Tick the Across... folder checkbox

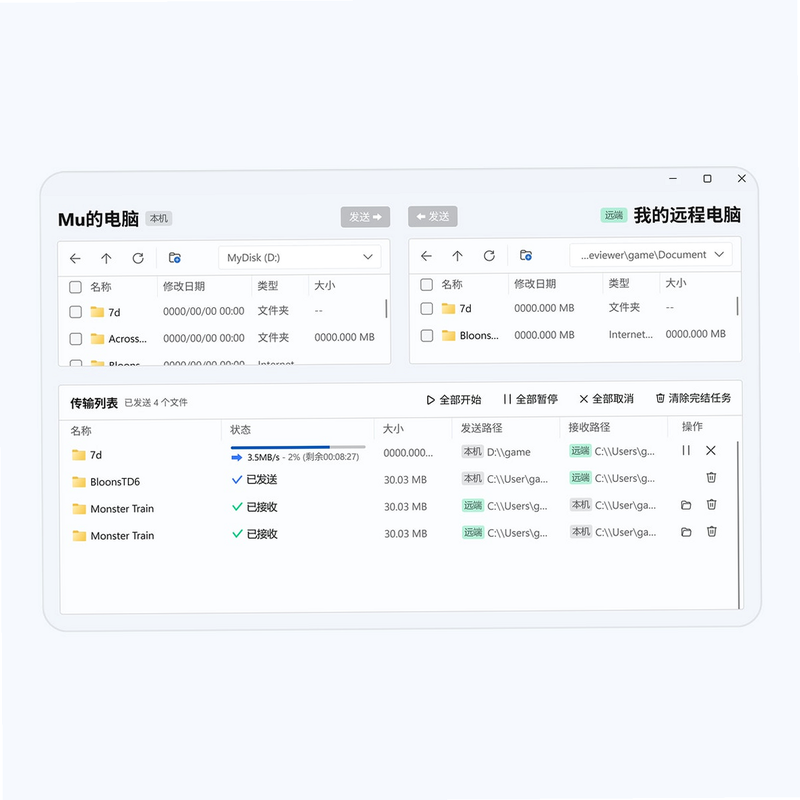(x=76, y=339)
